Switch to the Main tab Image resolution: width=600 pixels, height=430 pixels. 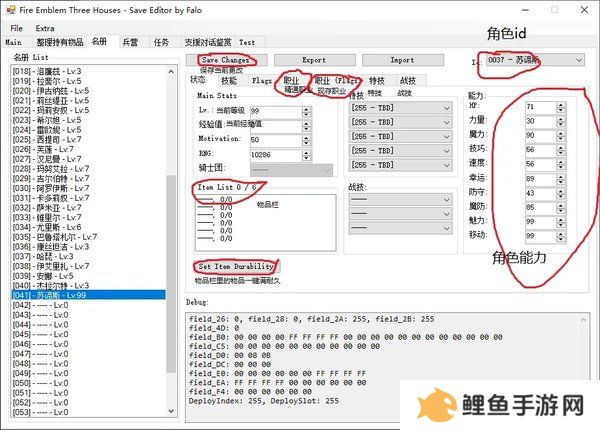(x=13, y=42)
